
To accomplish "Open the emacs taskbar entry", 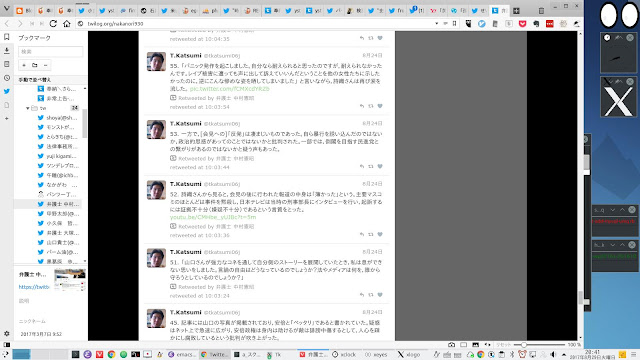I will pyautogui.click(x=182, y=355).
